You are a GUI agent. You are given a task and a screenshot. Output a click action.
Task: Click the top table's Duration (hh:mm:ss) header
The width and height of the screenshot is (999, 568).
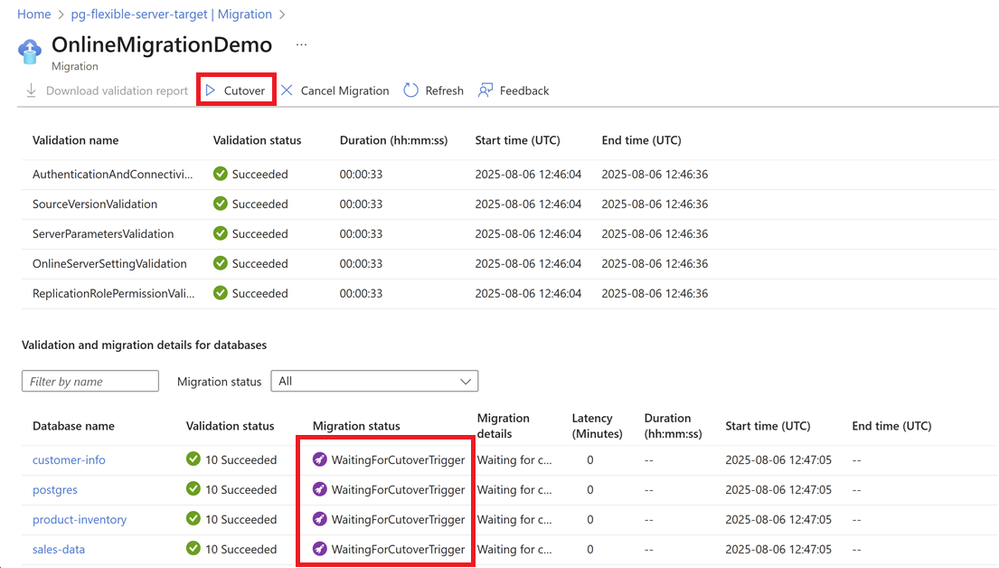[394, 140]
